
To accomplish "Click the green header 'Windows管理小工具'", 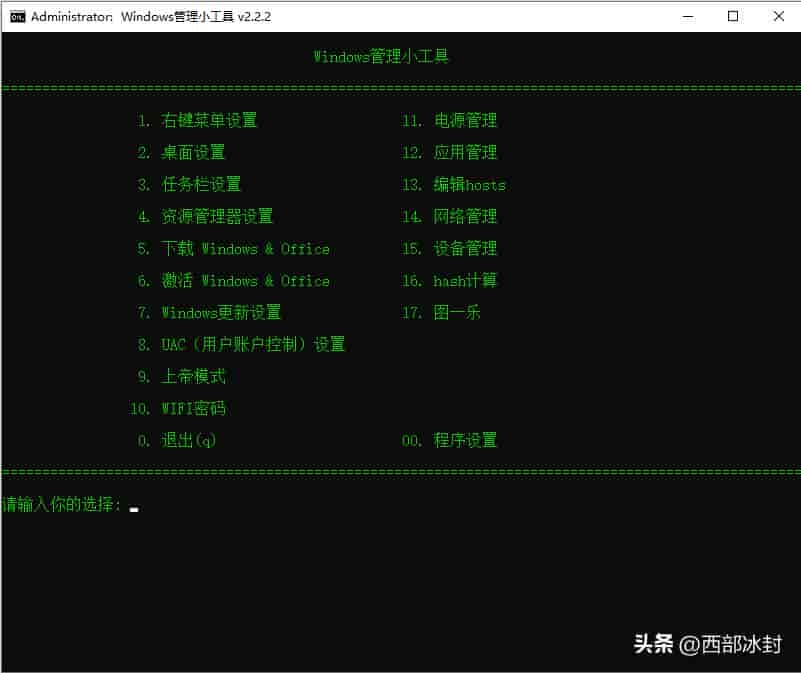I will tap(381, 56).
